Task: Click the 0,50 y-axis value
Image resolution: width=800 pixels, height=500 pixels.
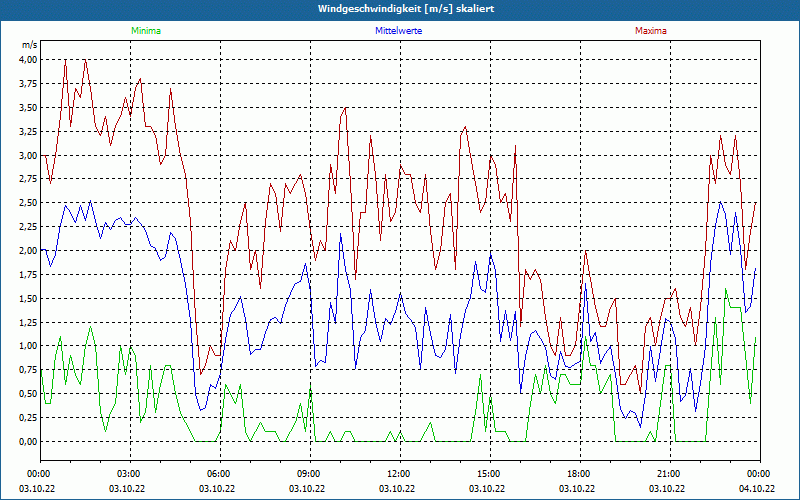Action: point(28,394)
